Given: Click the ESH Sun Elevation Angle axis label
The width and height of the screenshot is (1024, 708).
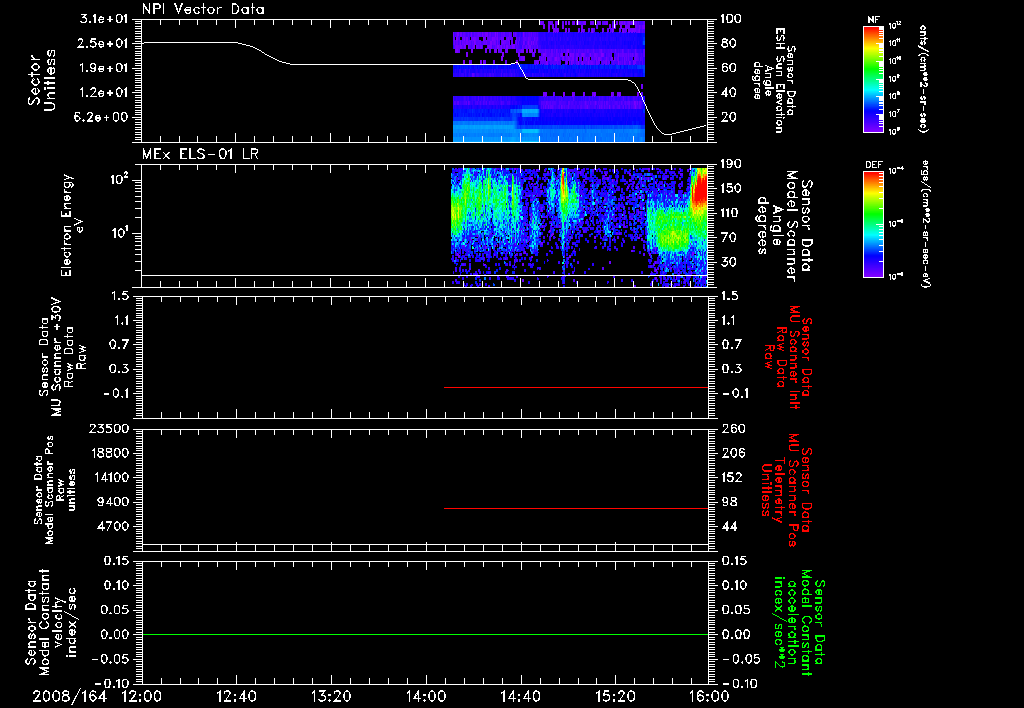Looking at the screenshot, I should pyautogui.click(x=773, y=80).
